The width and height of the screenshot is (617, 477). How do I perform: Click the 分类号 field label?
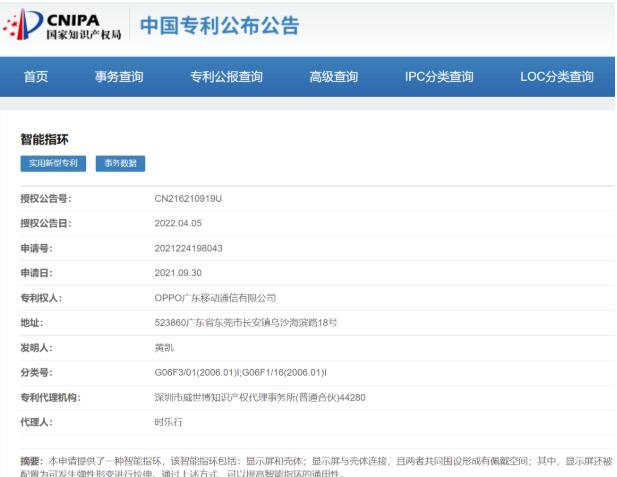coord(36,372)
